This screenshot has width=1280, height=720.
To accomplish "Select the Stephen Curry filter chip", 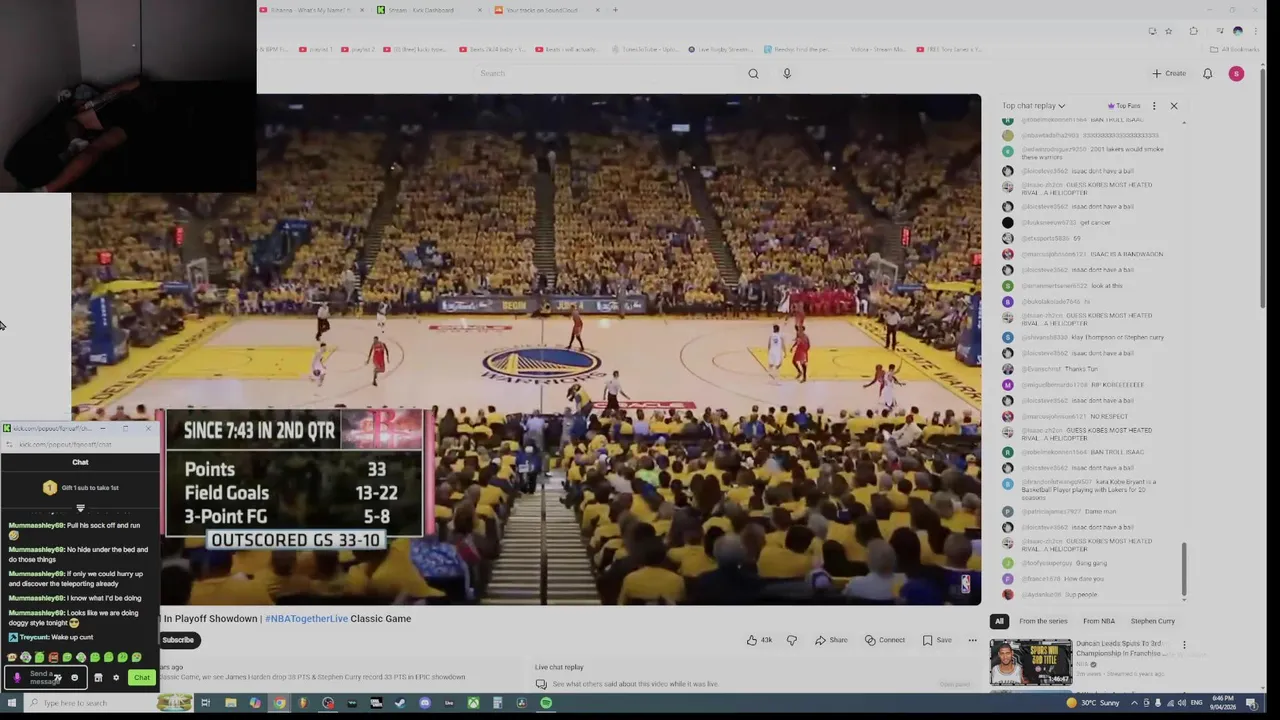I will tap(1153, 621).
